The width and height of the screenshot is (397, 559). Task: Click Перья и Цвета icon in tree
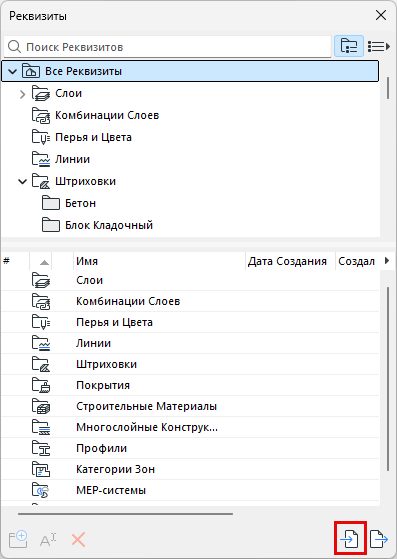pos(41,137)
